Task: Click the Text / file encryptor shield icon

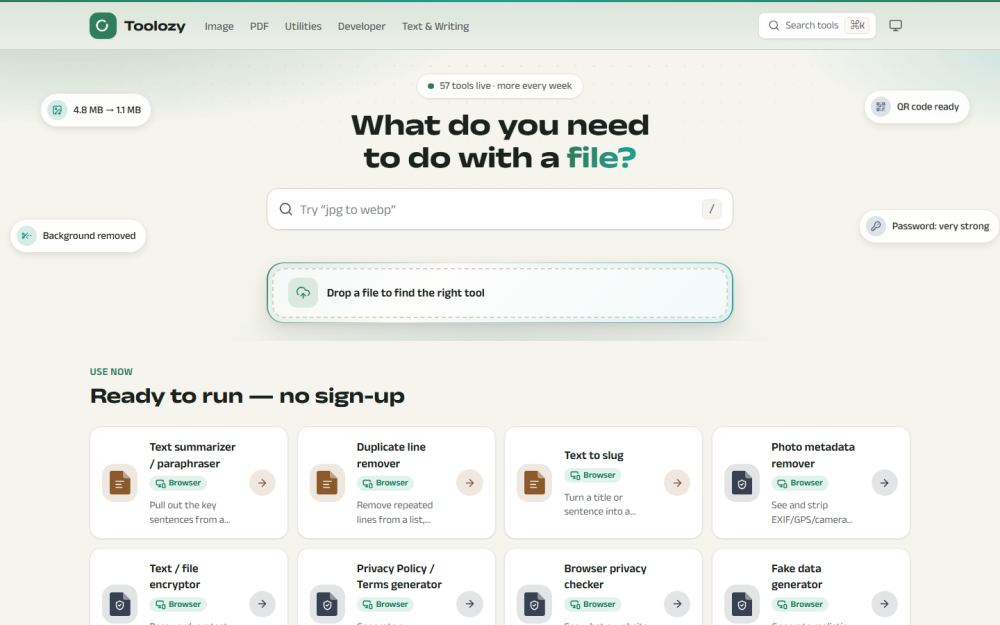Action: point(119,604)
